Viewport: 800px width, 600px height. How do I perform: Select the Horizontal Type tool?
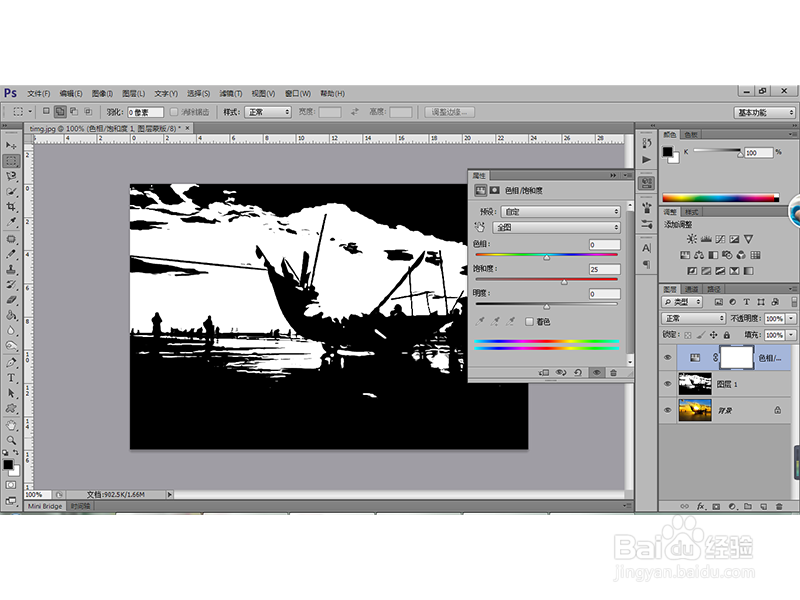11,378
